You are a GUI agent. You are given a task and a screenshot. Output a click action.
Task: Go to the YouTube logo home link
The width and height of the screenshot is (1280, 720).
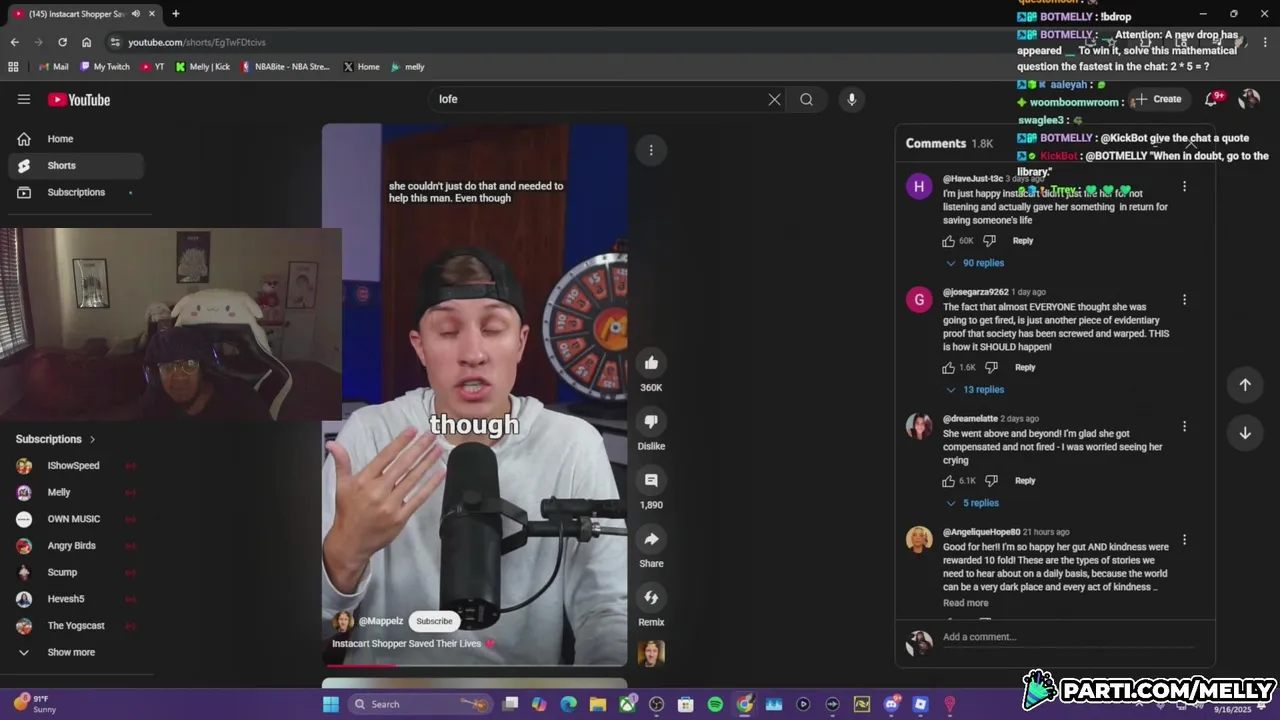[x=79, y=99]
